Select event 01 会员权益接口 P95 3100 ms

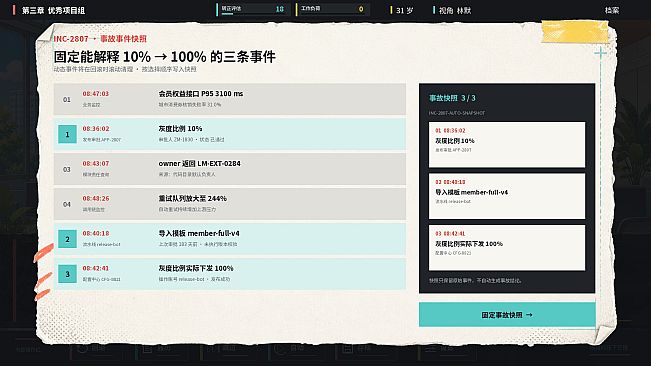coord(230,99)
